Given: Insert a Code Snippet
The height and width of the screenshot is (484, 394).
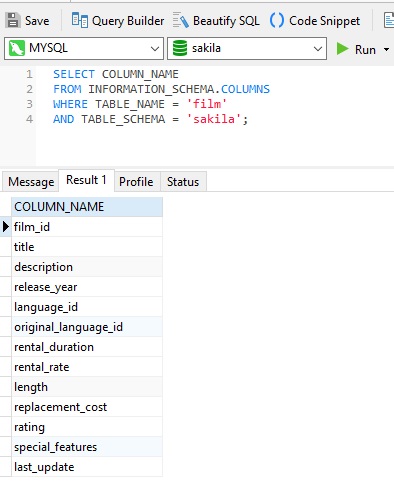Looking at the screenshot, I should coord(315,21).
